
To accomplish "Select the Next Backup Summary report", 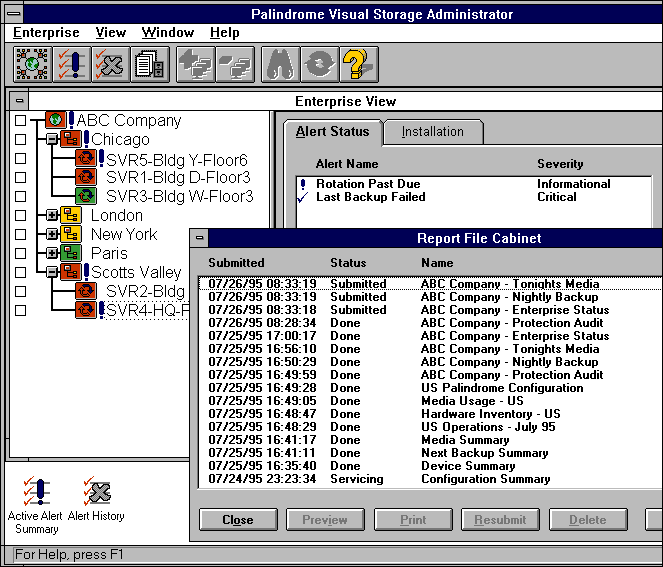I will tap(430, 453).
